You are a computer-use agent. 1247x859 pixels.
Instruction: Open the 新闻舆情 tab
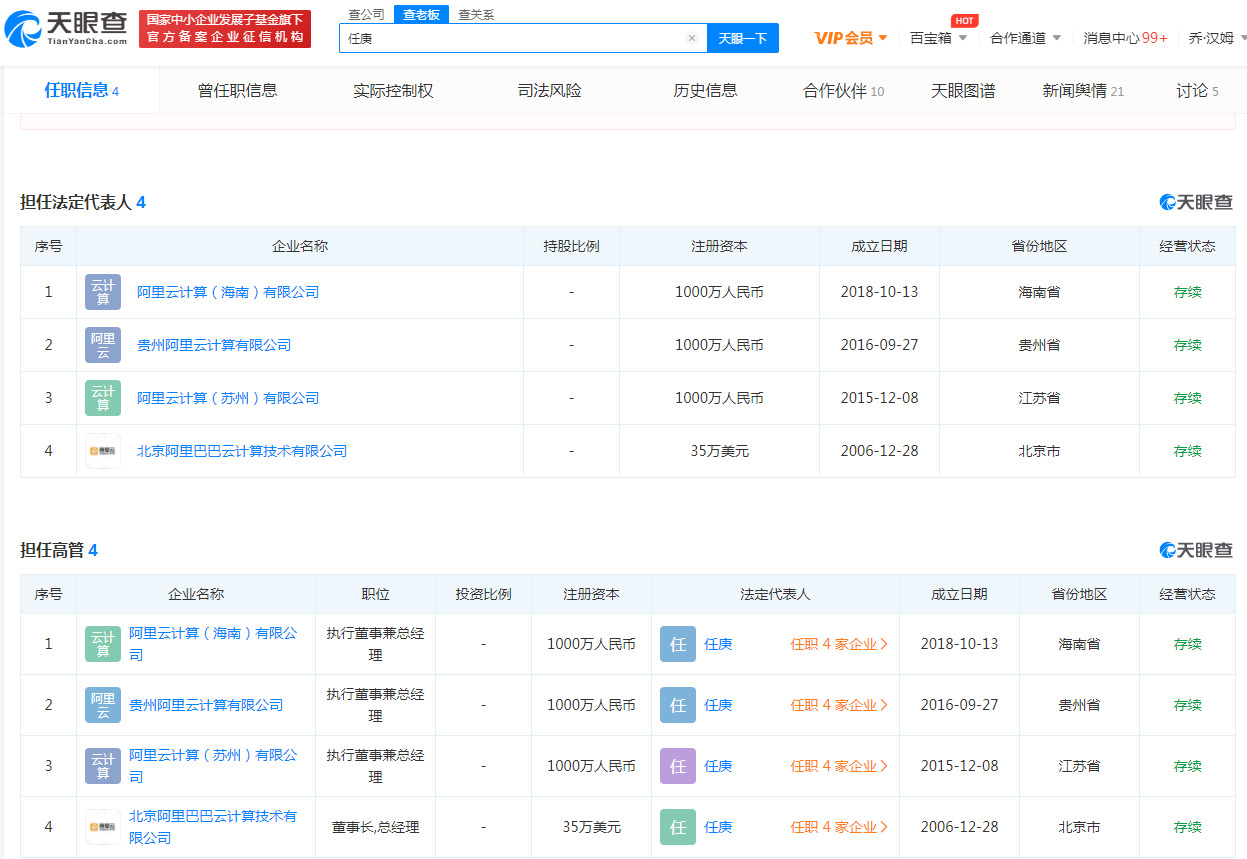pyautogui.click(x=1083, y=91)
